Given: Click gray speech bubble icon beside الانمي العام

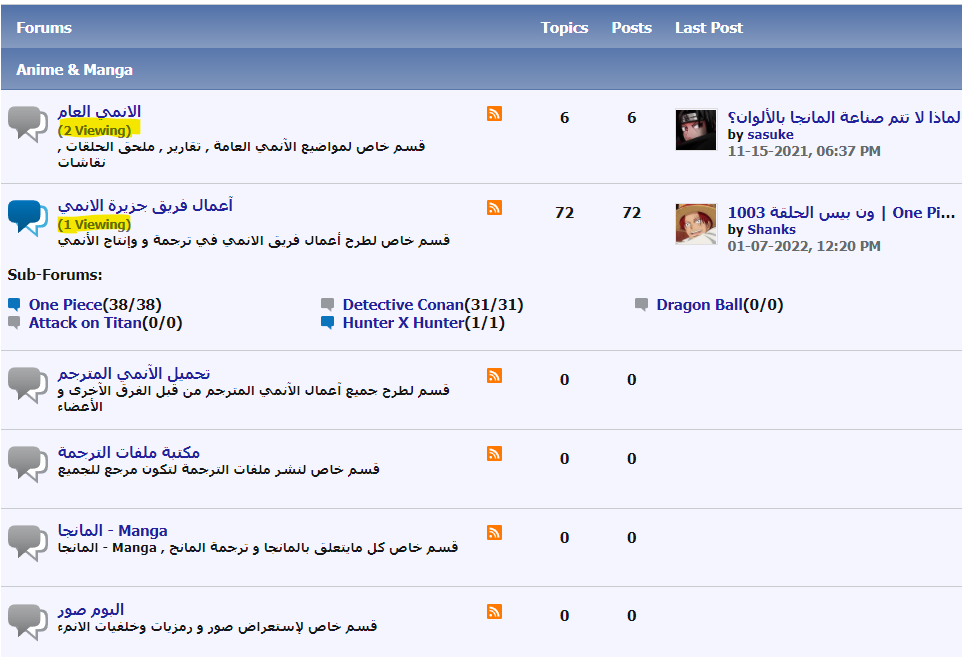Looking at the screenshot, I should coord(28,123).
